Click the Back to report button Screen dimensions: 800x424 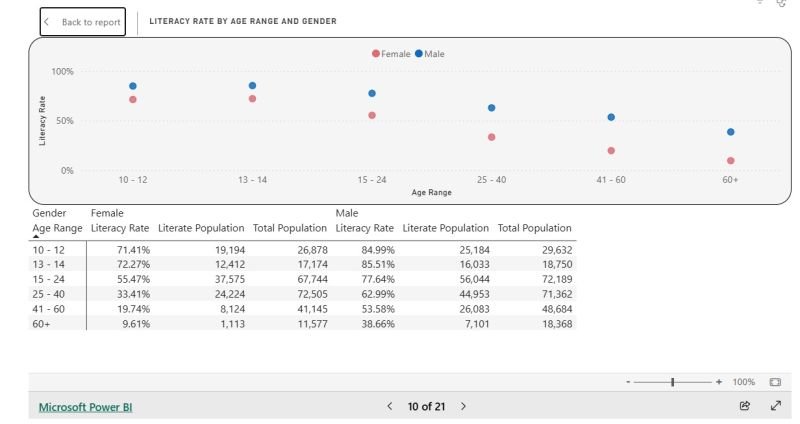[83, 22]
